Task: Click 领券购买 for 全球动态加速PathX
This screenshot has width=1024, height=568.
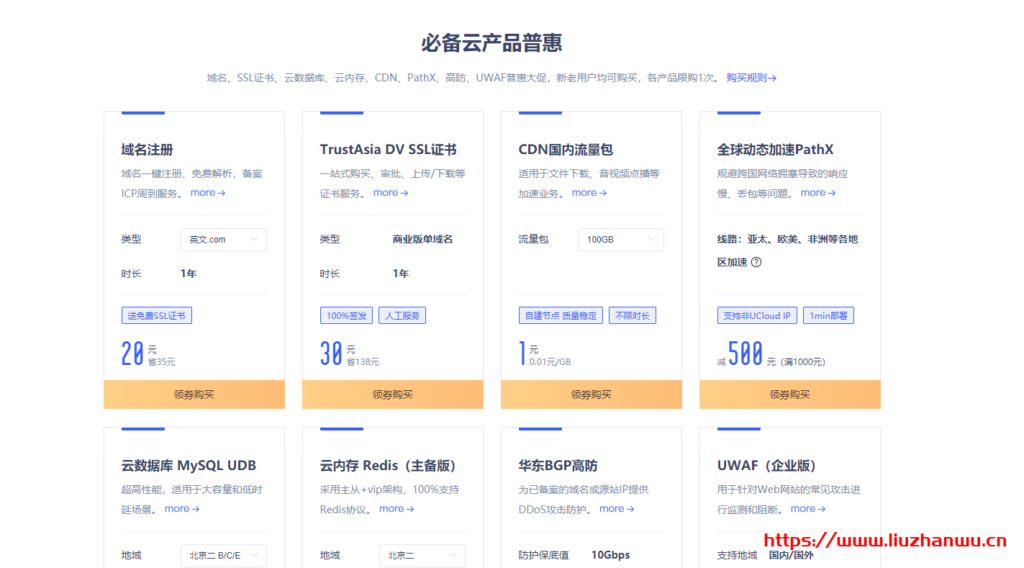Action: click(790, 394)
